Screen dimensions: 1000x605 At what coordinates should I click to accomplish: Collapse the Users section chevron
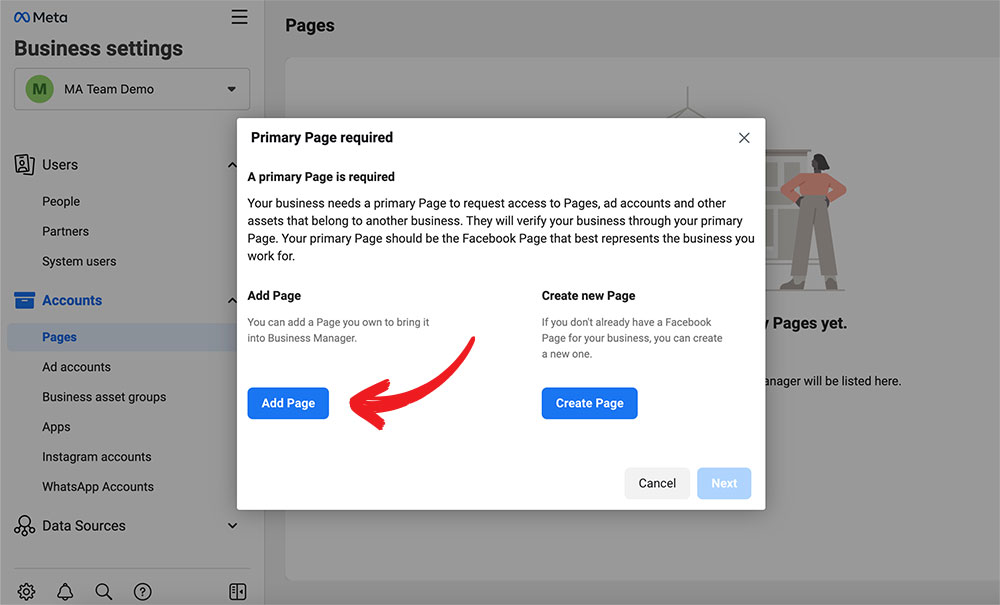tap(233, 165)
